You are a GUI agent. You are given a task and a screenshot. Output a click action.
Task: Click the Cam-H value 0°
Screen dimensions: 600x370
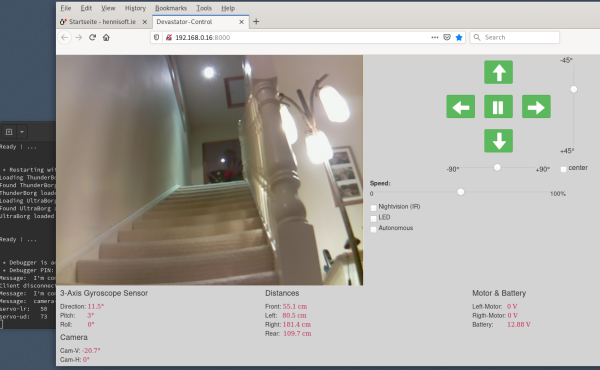[x=86, y=360]
